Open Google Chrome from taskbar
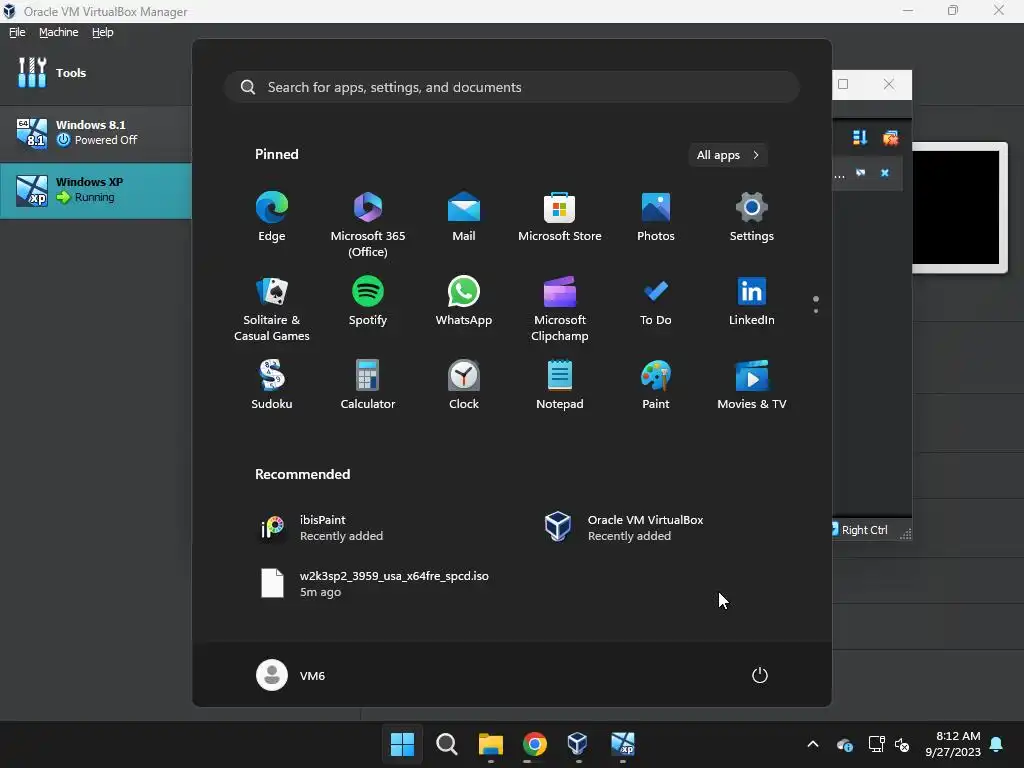1024x768 pixels. [x=535, y=744]
